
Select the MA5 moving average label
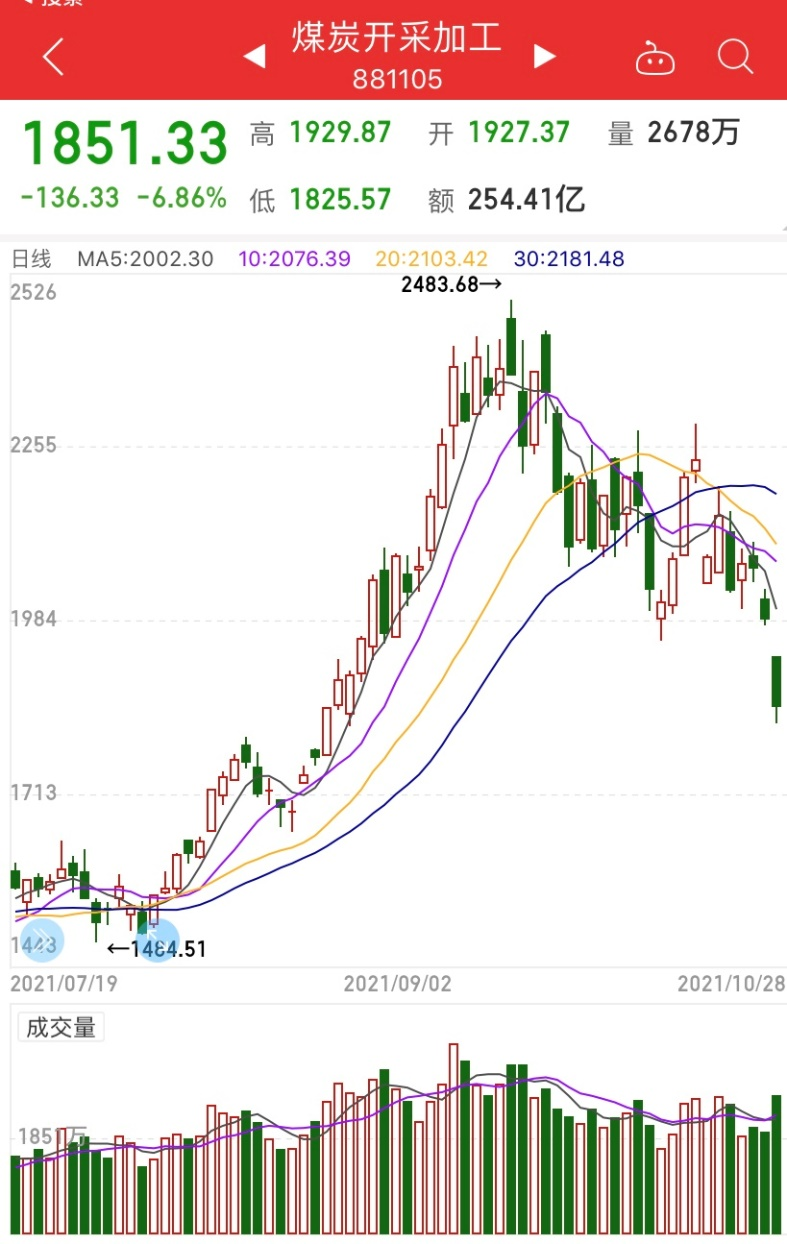146,259
